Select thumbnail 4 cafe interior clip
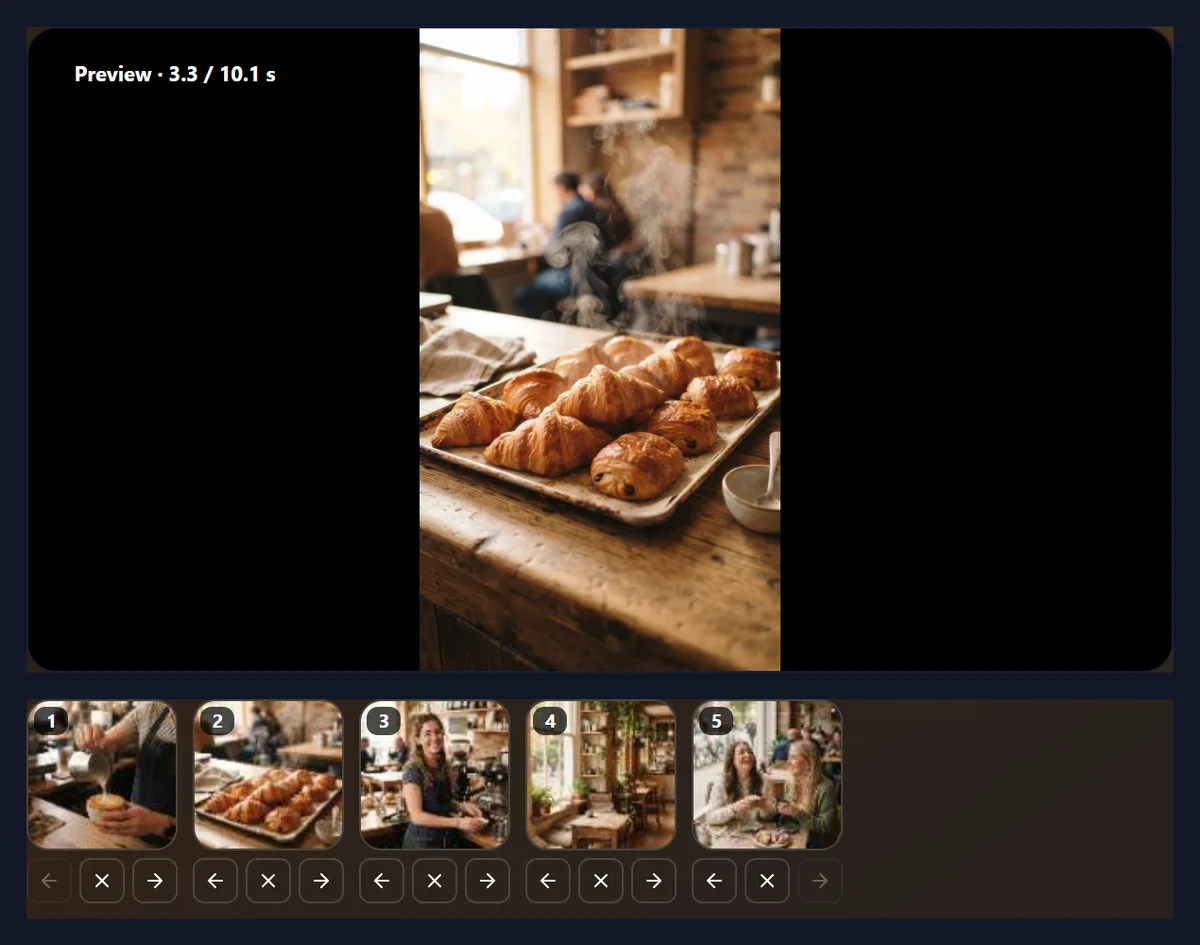Image resolution: width=1200 pixels, height=945 pixels. click(x=601, y=775)
